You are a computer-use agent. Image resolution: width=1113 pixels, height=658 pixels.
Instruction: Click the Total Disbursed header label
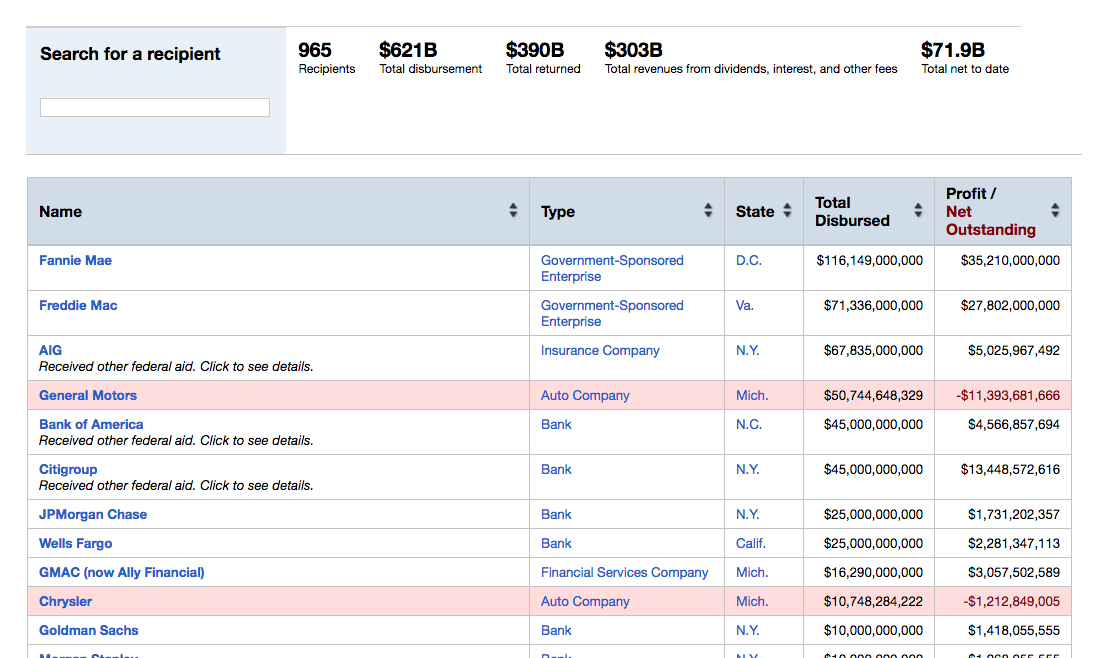click(852, 212)
